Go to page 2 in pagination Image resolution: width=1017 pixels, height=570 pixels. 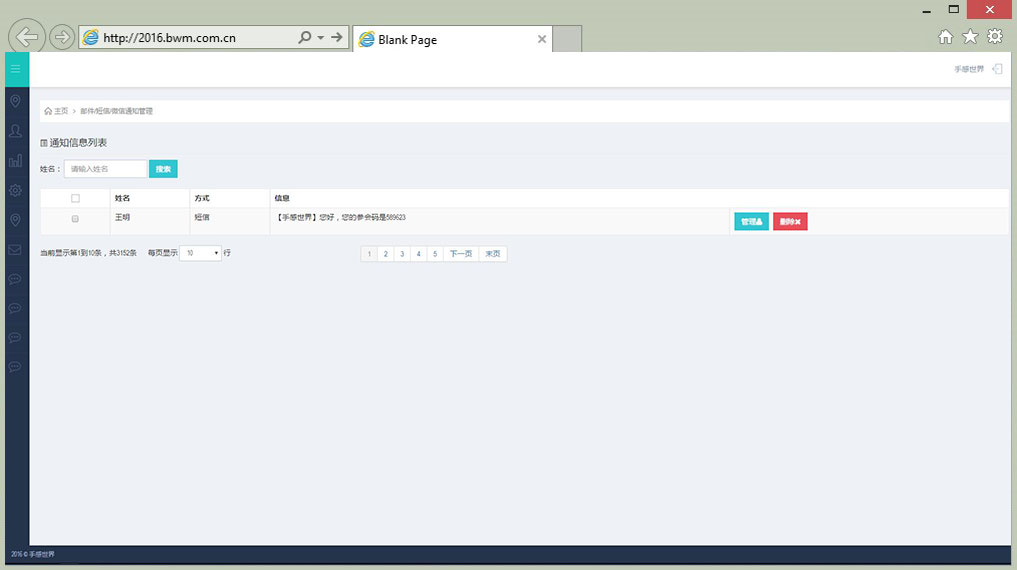[385, 254]
